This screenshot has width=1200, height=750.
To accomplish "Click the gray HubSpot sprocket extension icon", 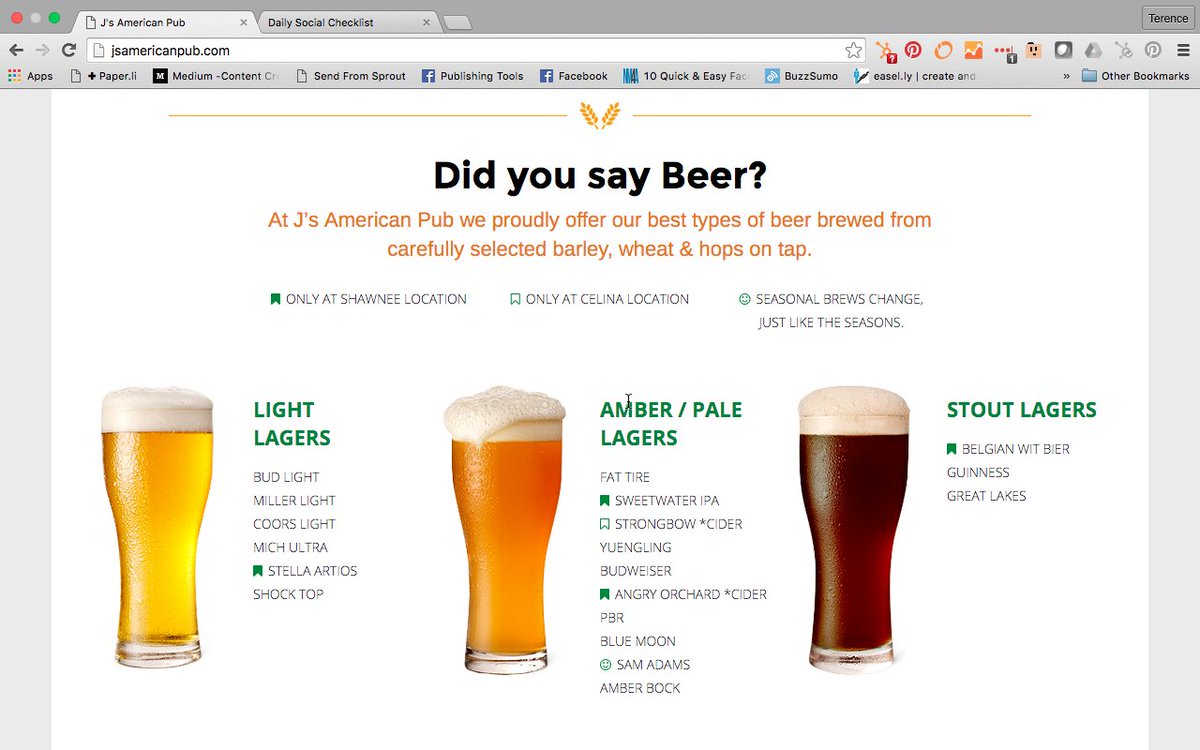I will tap(1124, 49).
